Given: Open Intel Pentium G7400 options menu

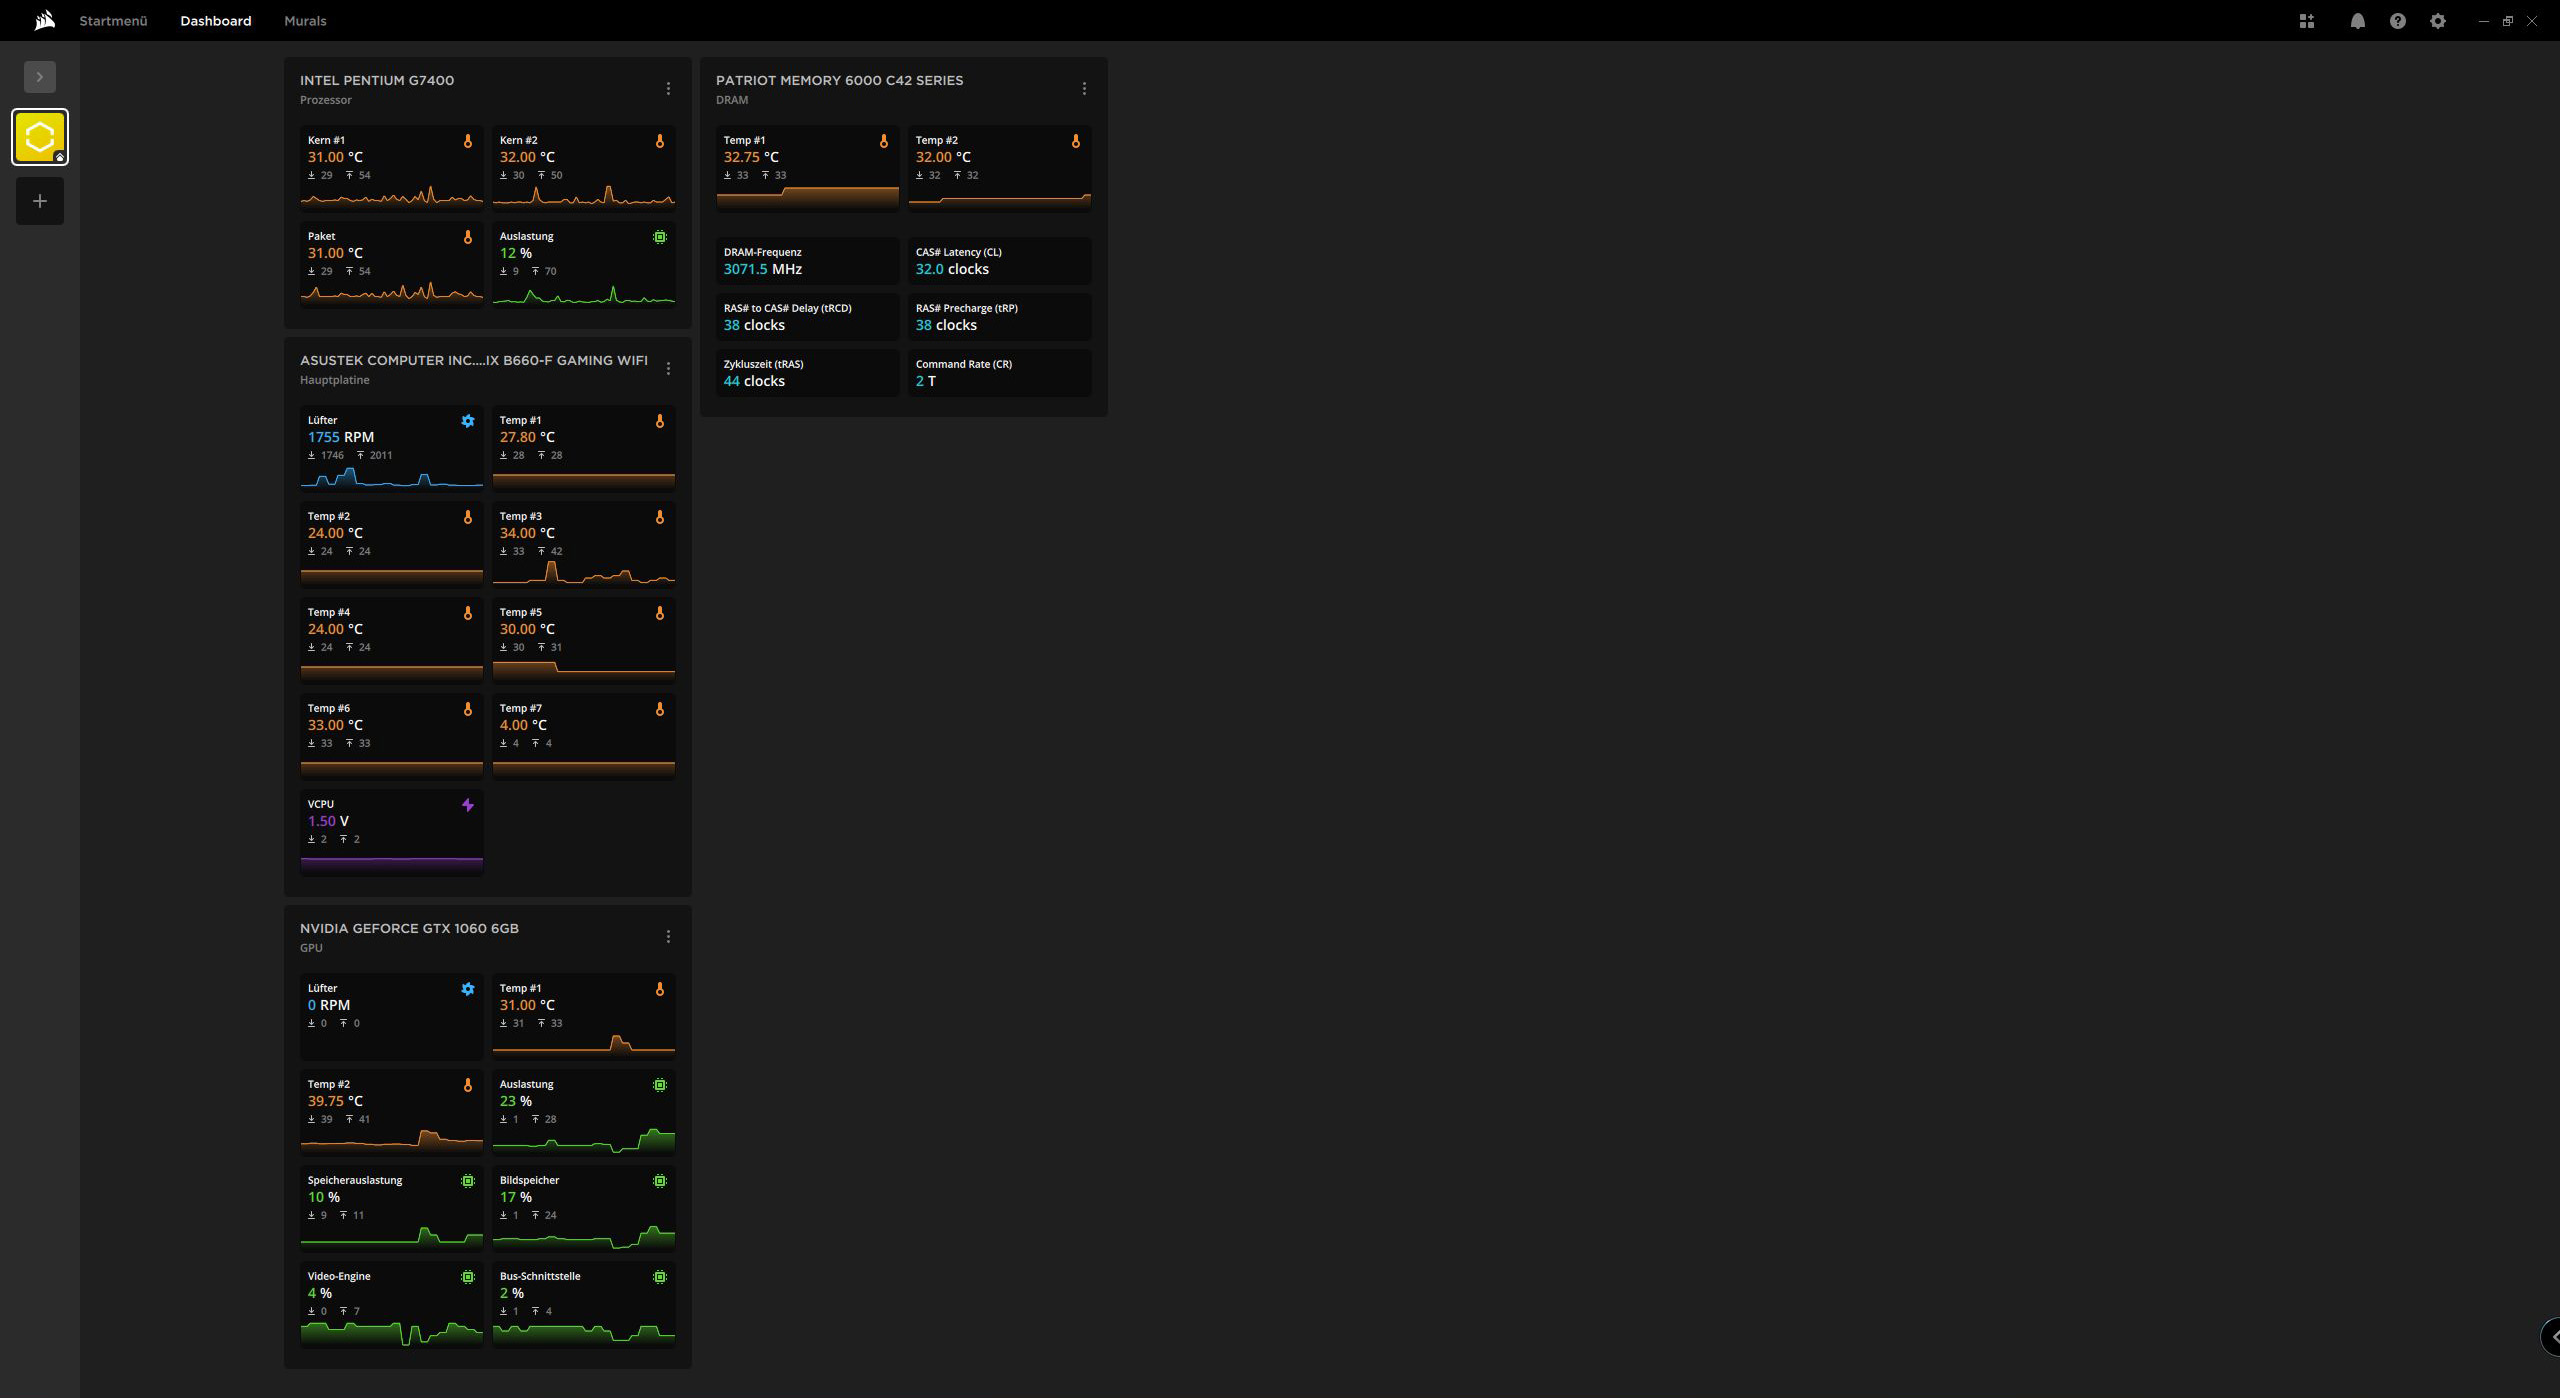Looking at the screenshot, I should pos(668,89).
